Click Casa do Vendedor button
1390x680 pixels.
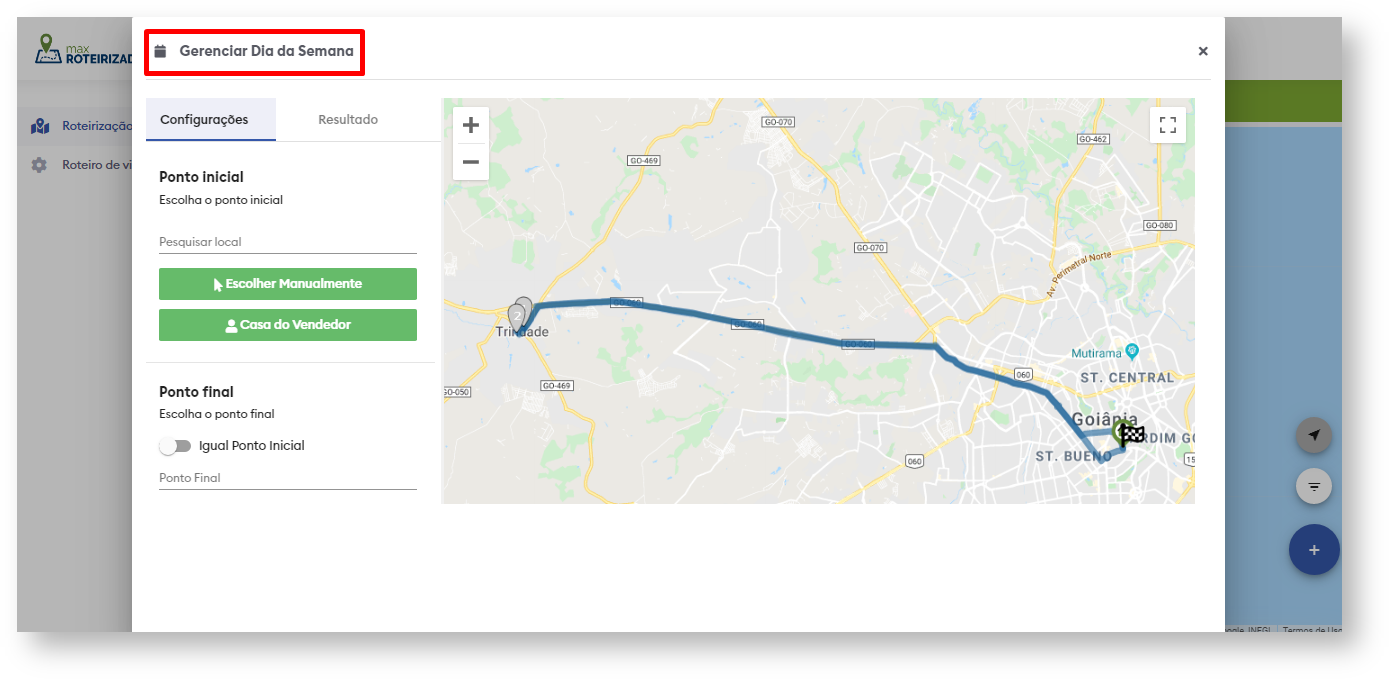pos(288,325)
